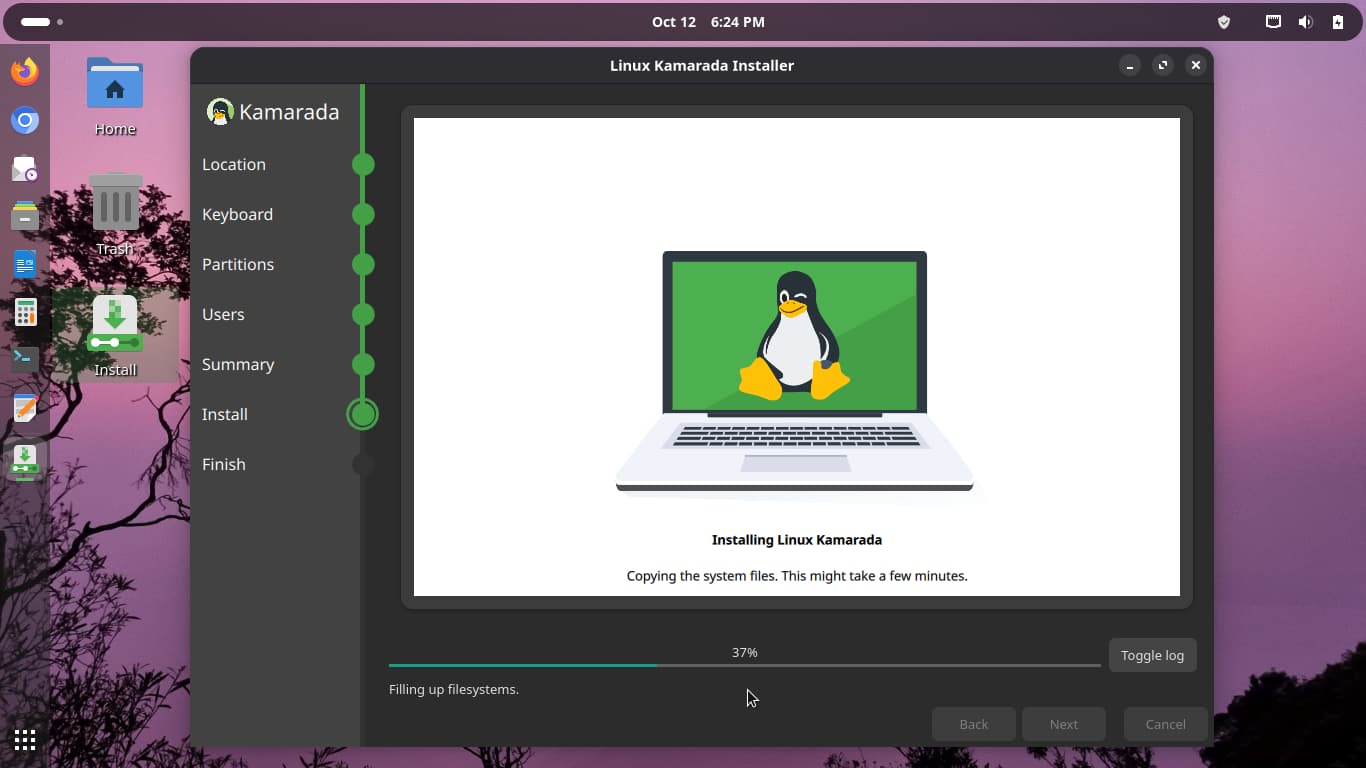1366x768 pixels.
Task: Show all applications grid
Action: [x=25, y=740]
